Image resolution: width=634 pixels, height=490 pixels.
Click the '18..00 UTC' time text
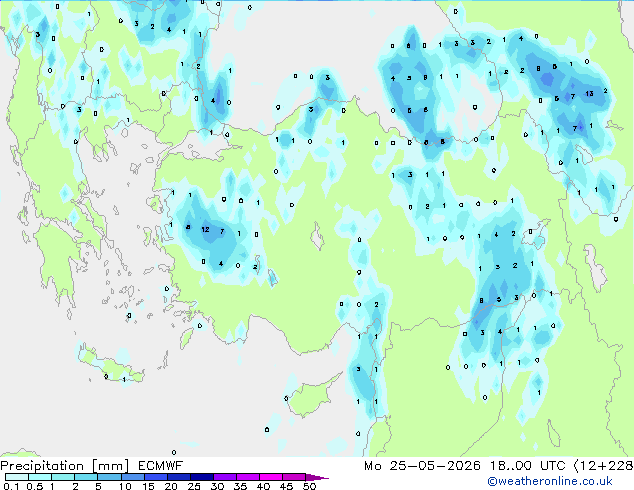527,466
